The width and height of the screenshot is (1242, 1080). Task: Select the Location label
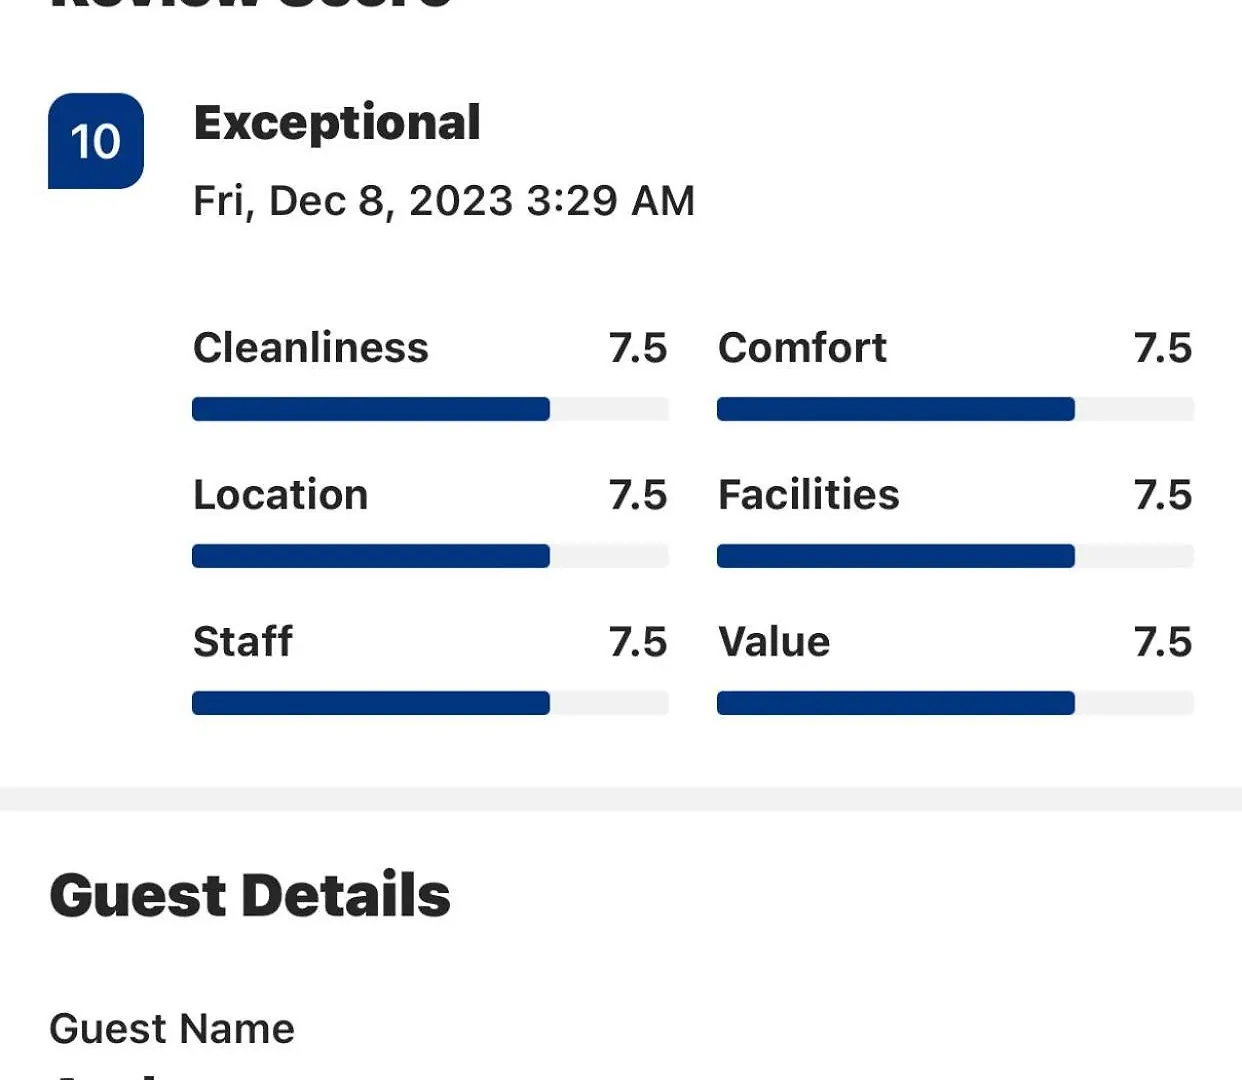(x=281, y=495)
